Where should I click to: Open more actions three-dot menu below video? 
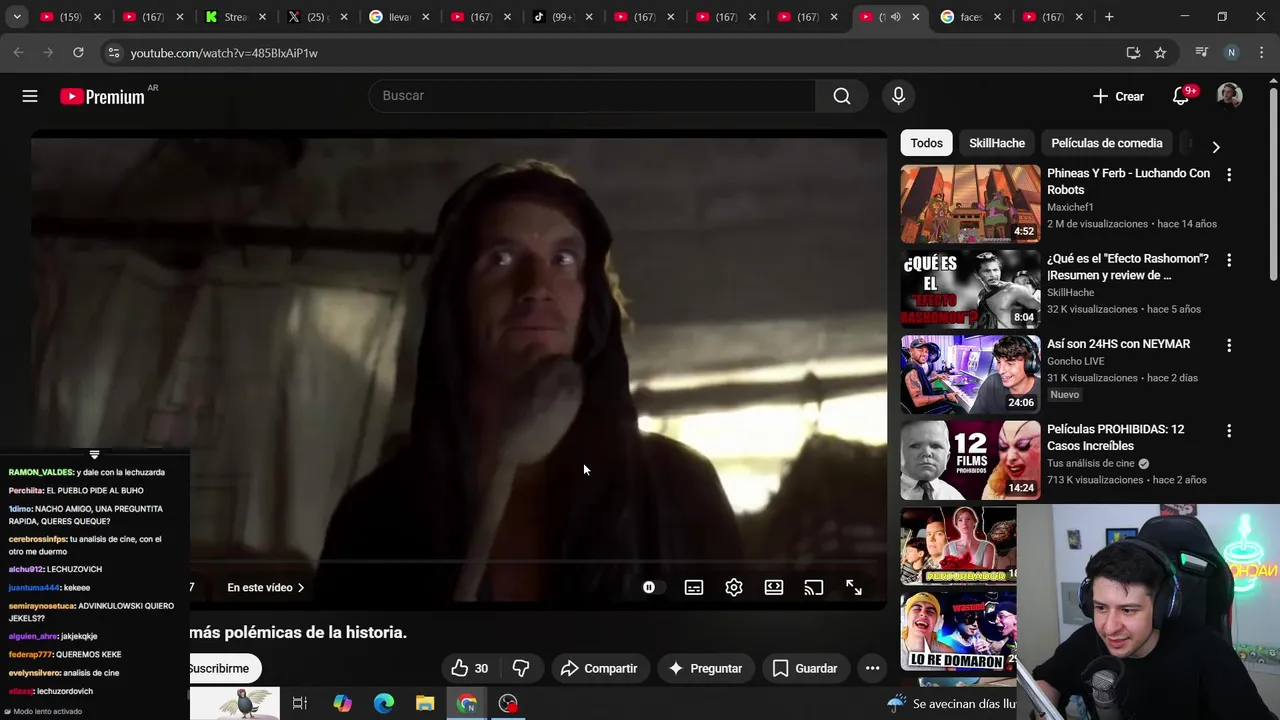click(x=872, y=668)
